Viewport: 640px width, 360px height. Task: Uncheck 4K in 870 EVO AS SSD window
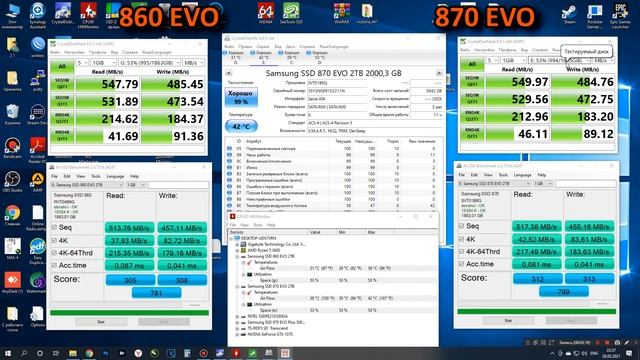462,239
